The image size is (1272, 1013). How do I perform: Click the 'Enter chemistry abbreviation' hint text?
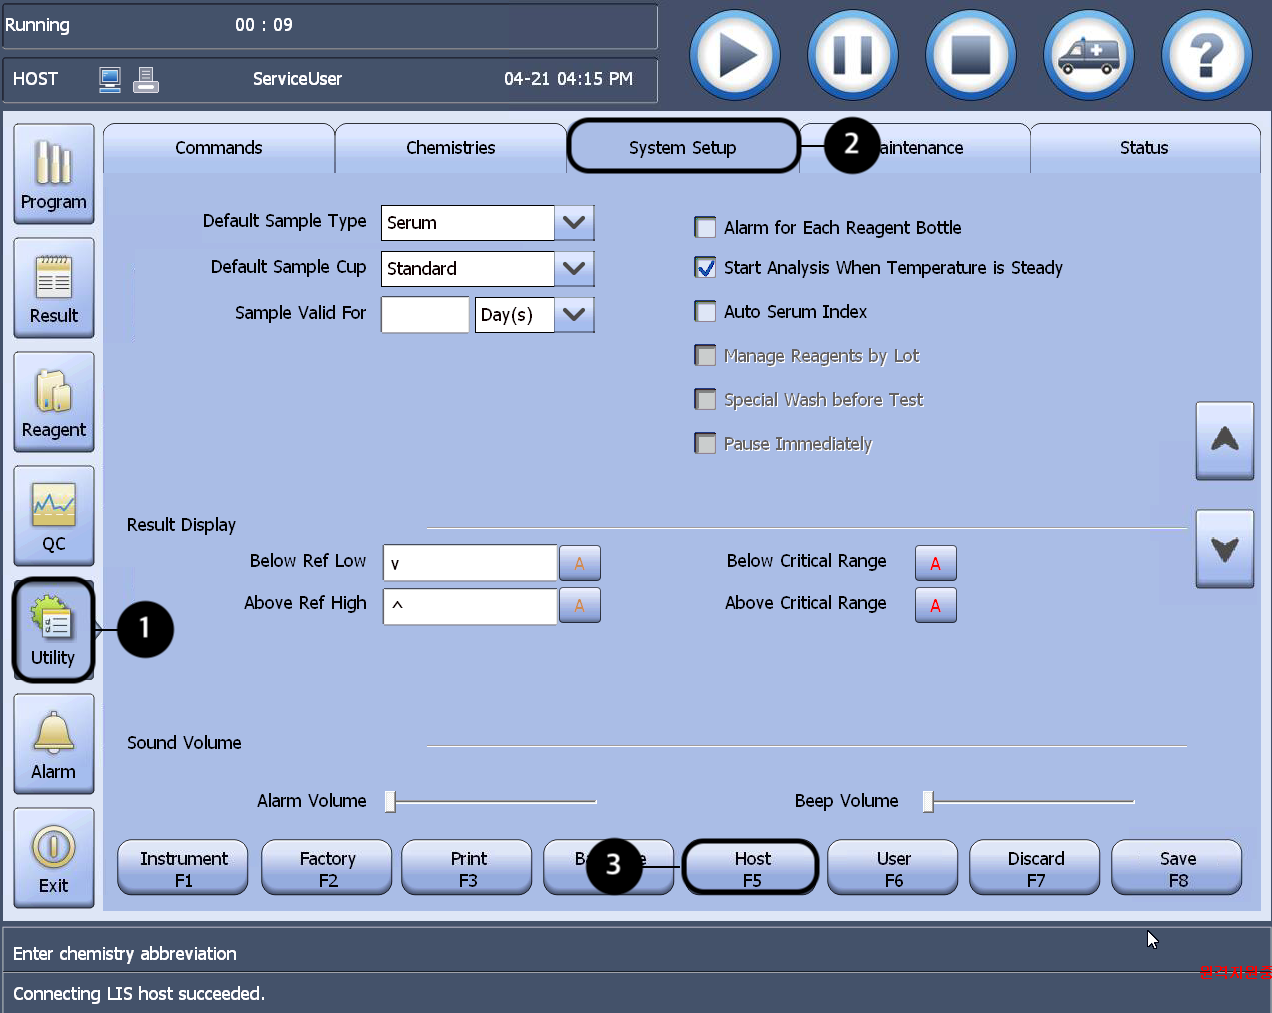(x=125, y=953)
